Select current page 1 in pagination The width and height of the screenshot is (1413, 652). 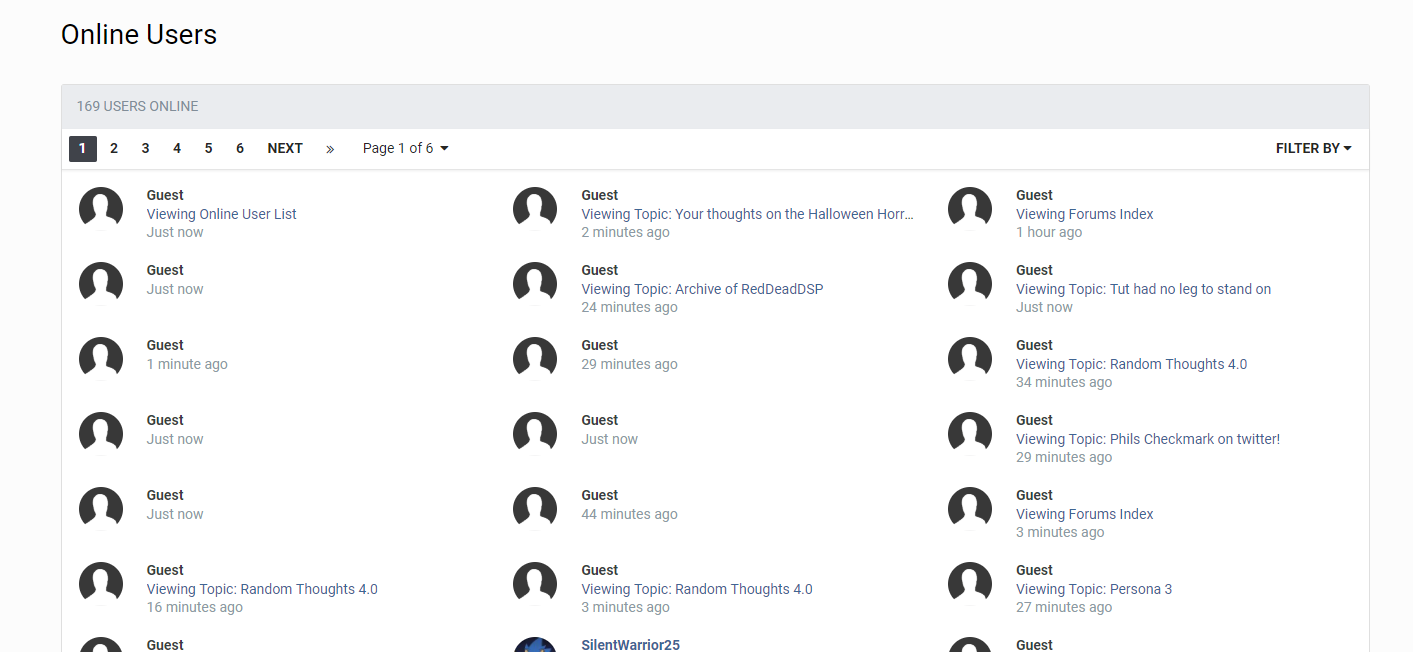pyautogui.click(x=83, y=149)
